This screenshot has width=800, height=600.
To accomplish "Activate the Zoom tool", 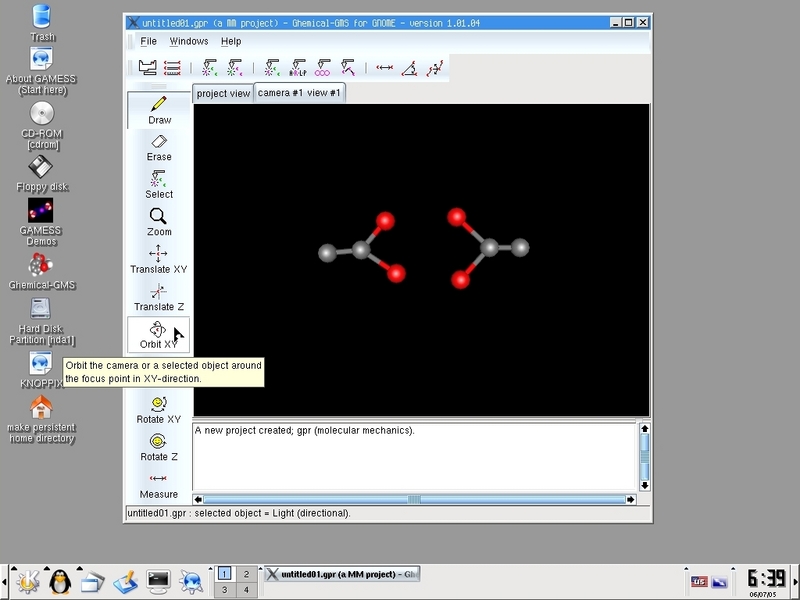I will tap(159, 222).
